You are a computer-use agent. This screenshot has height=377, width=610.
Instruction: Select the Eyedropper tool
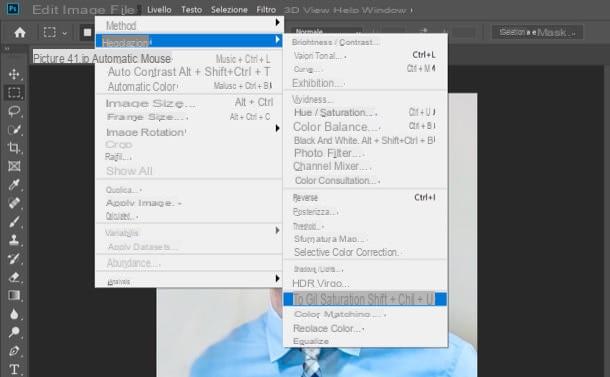click(14, 184)
